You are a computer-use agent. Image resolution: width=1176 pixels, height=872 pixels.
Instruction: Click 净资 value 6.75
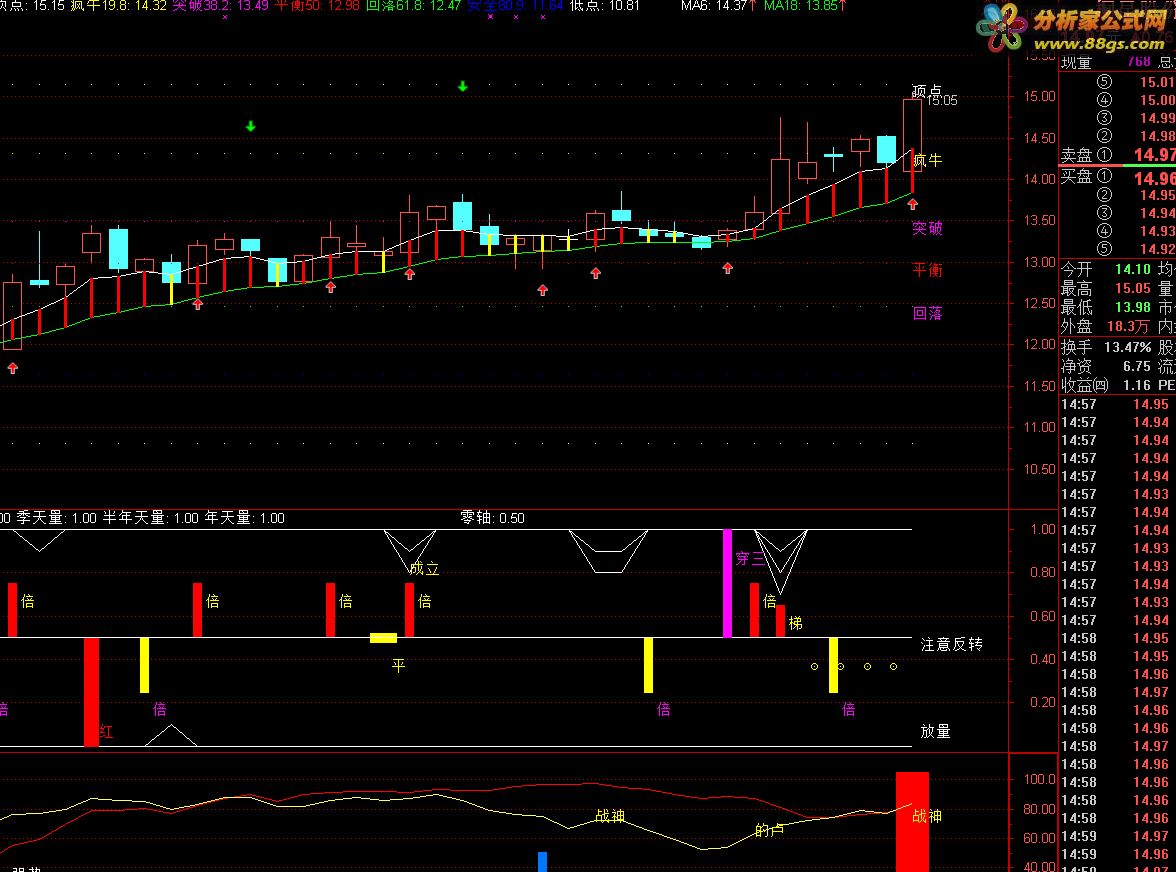1137,367
